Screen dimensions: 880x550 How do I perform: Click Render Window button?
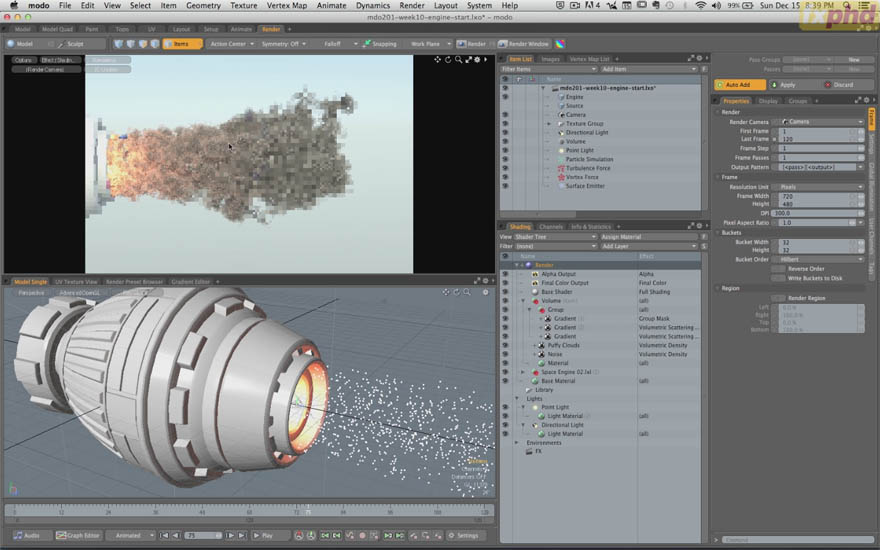(x=523, y=44)
